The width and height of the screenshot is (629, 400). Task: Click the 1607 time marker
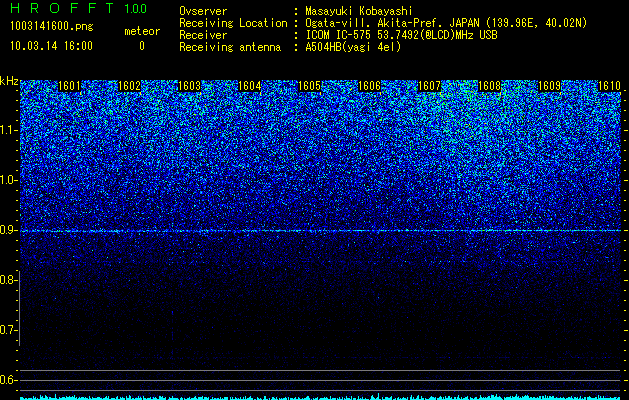point(429,86)
